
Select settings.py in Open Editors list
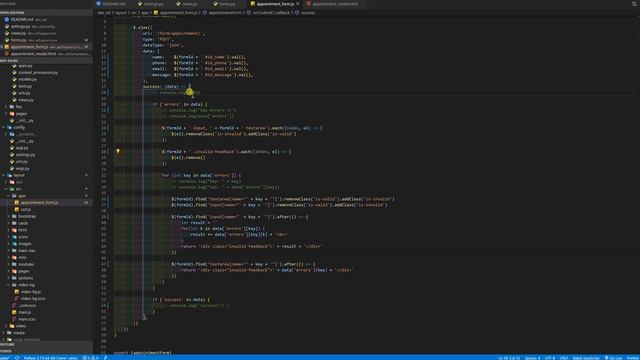coord(46,26)
